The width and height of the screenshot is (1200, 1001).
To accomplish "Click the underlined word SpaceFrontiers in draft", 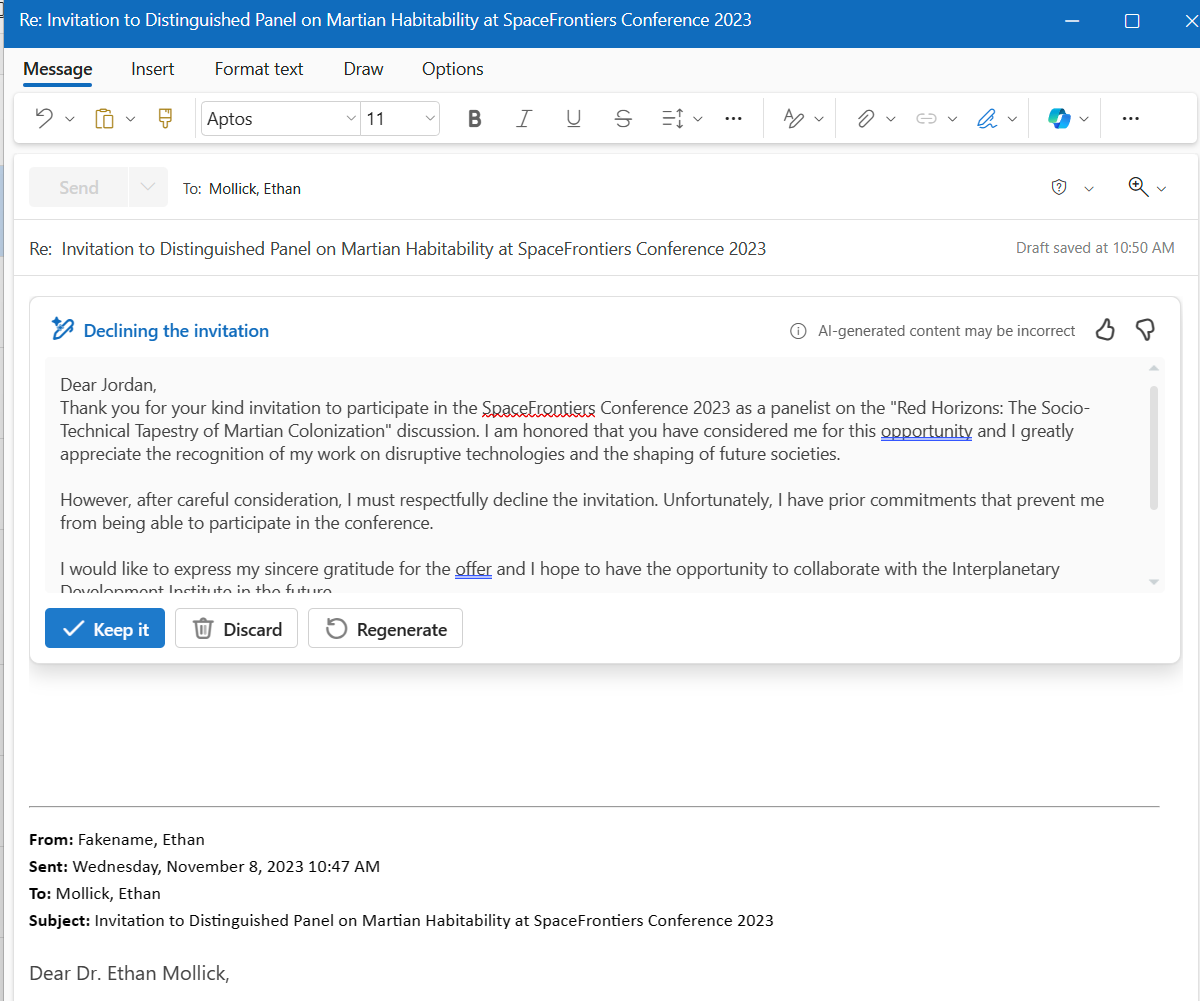I will click(x=538, y=407).
